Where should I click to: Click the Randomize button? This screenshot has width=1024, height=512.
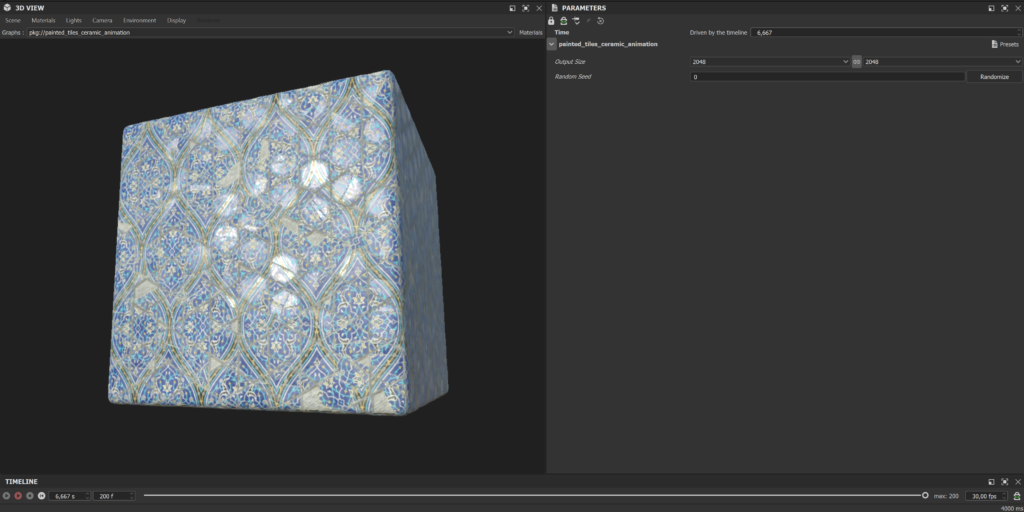[x=994, y=77]
